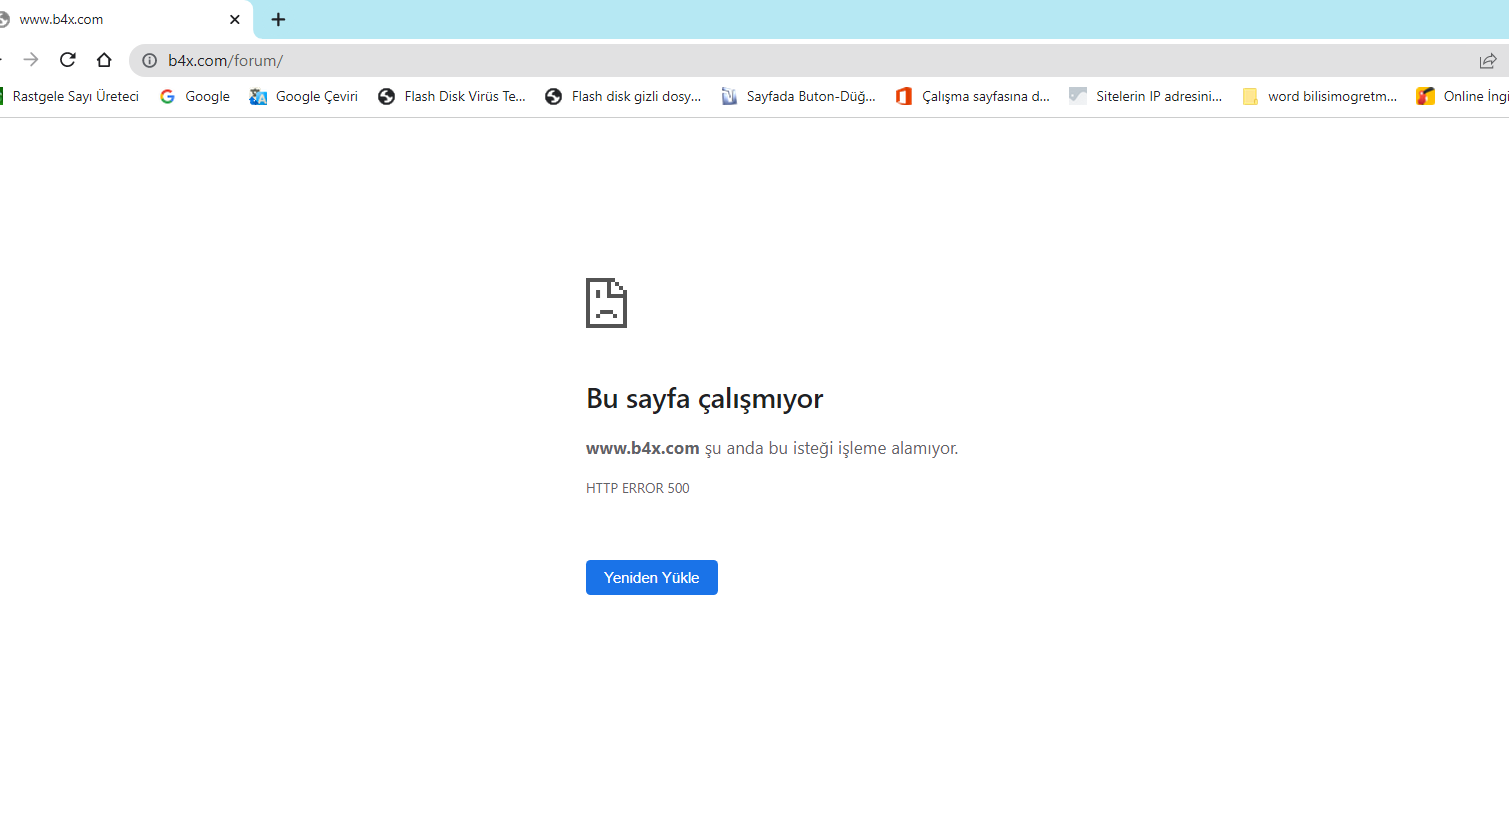Image resolution: width=1509 pixels, height=839 pixels.
Task: Open the Sayfada Buton-Düğ... bookmark
Action: point(798,96)
